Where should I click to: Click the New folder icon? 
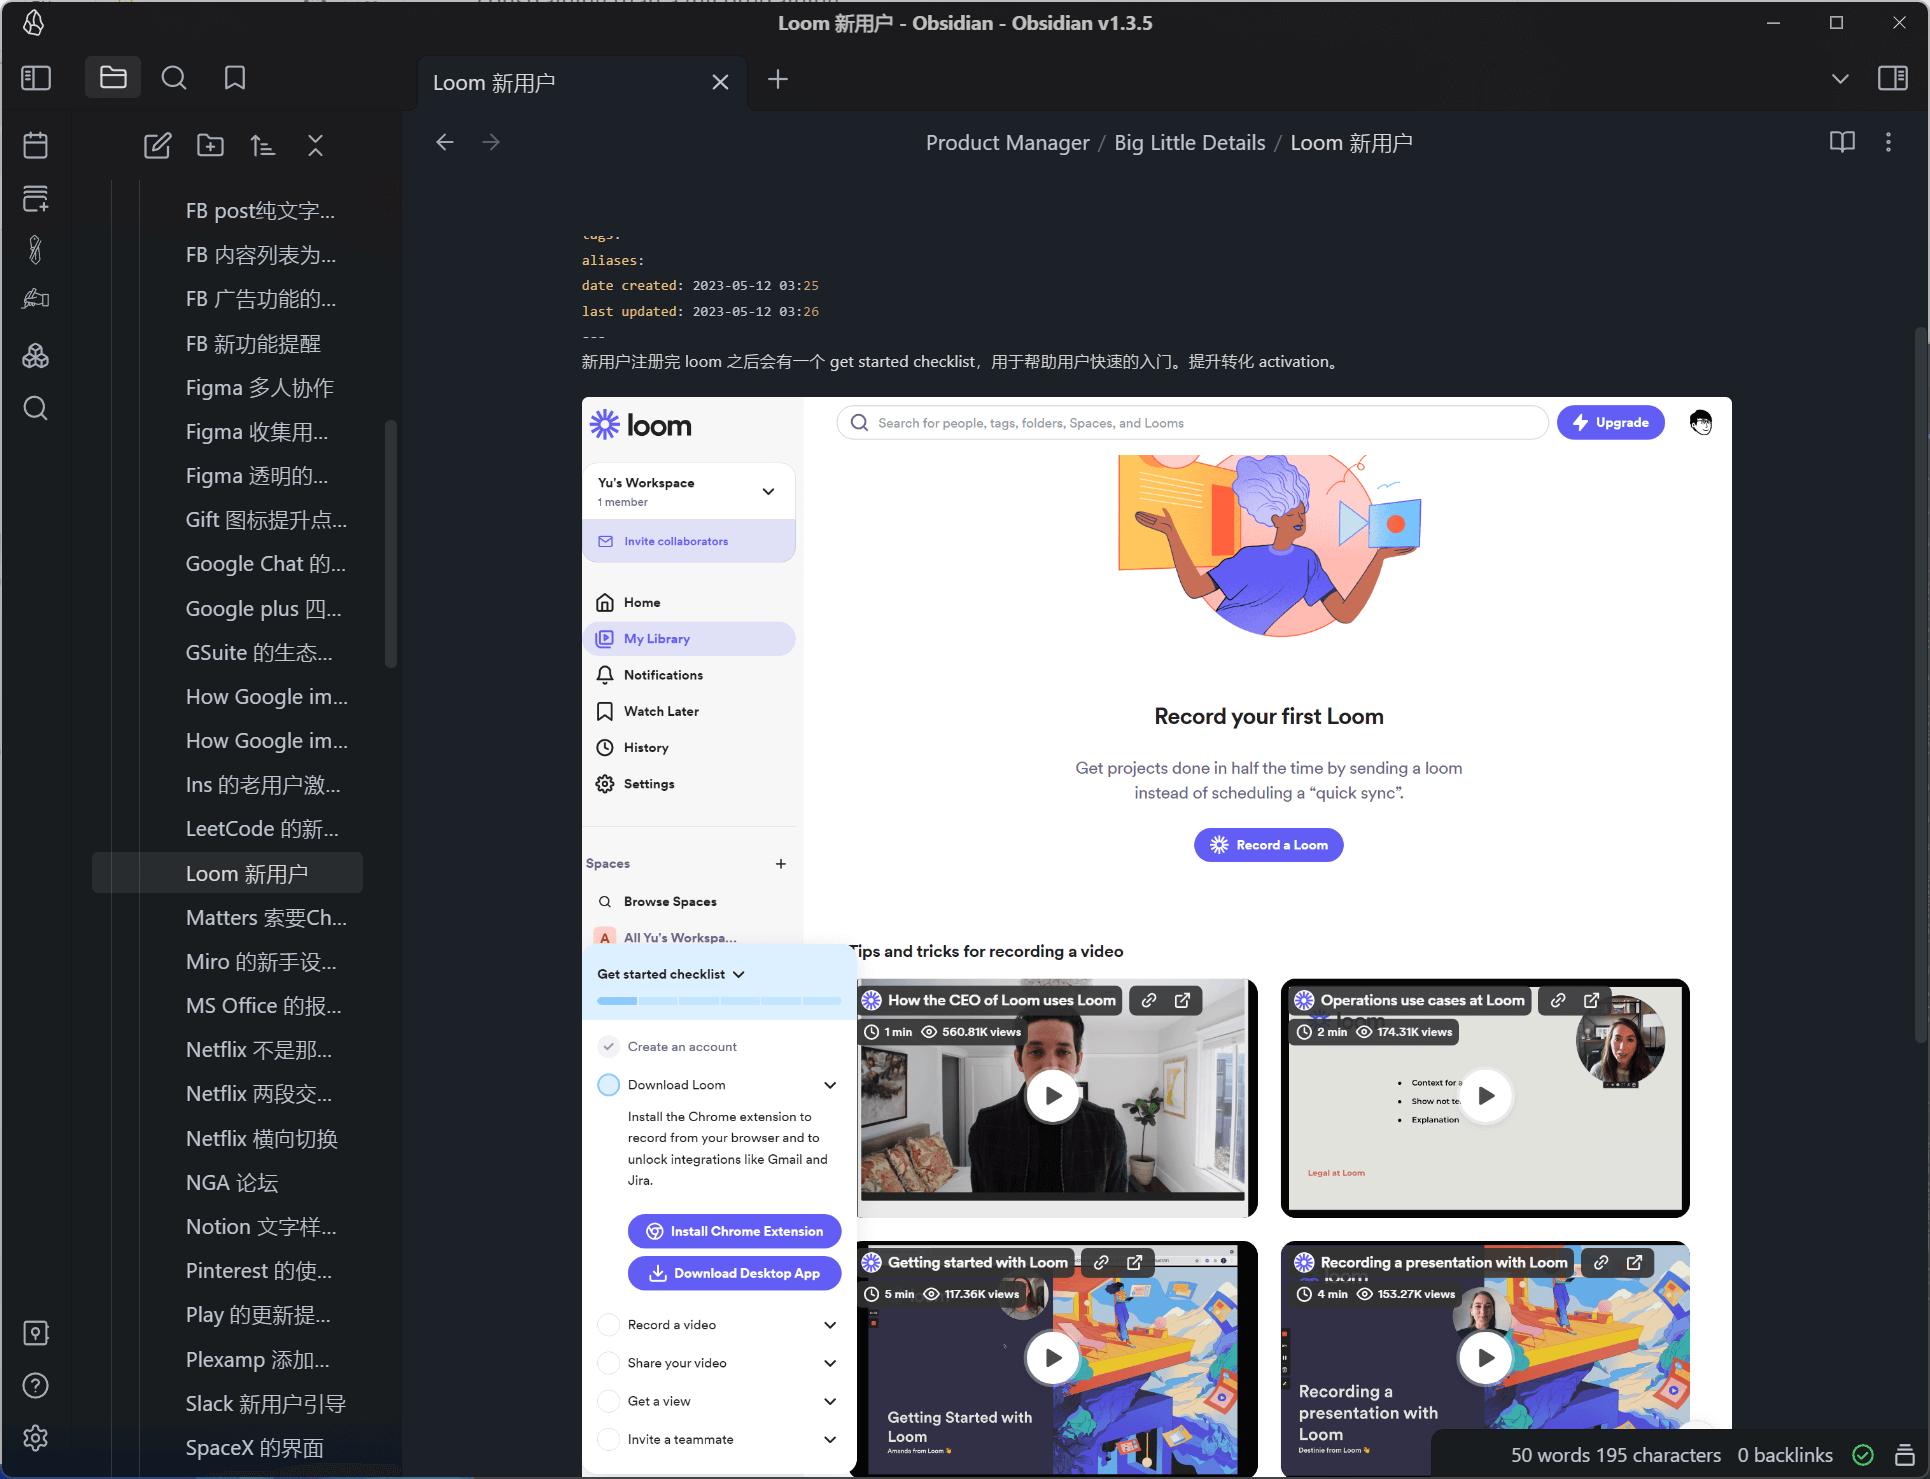click(210, 146)
